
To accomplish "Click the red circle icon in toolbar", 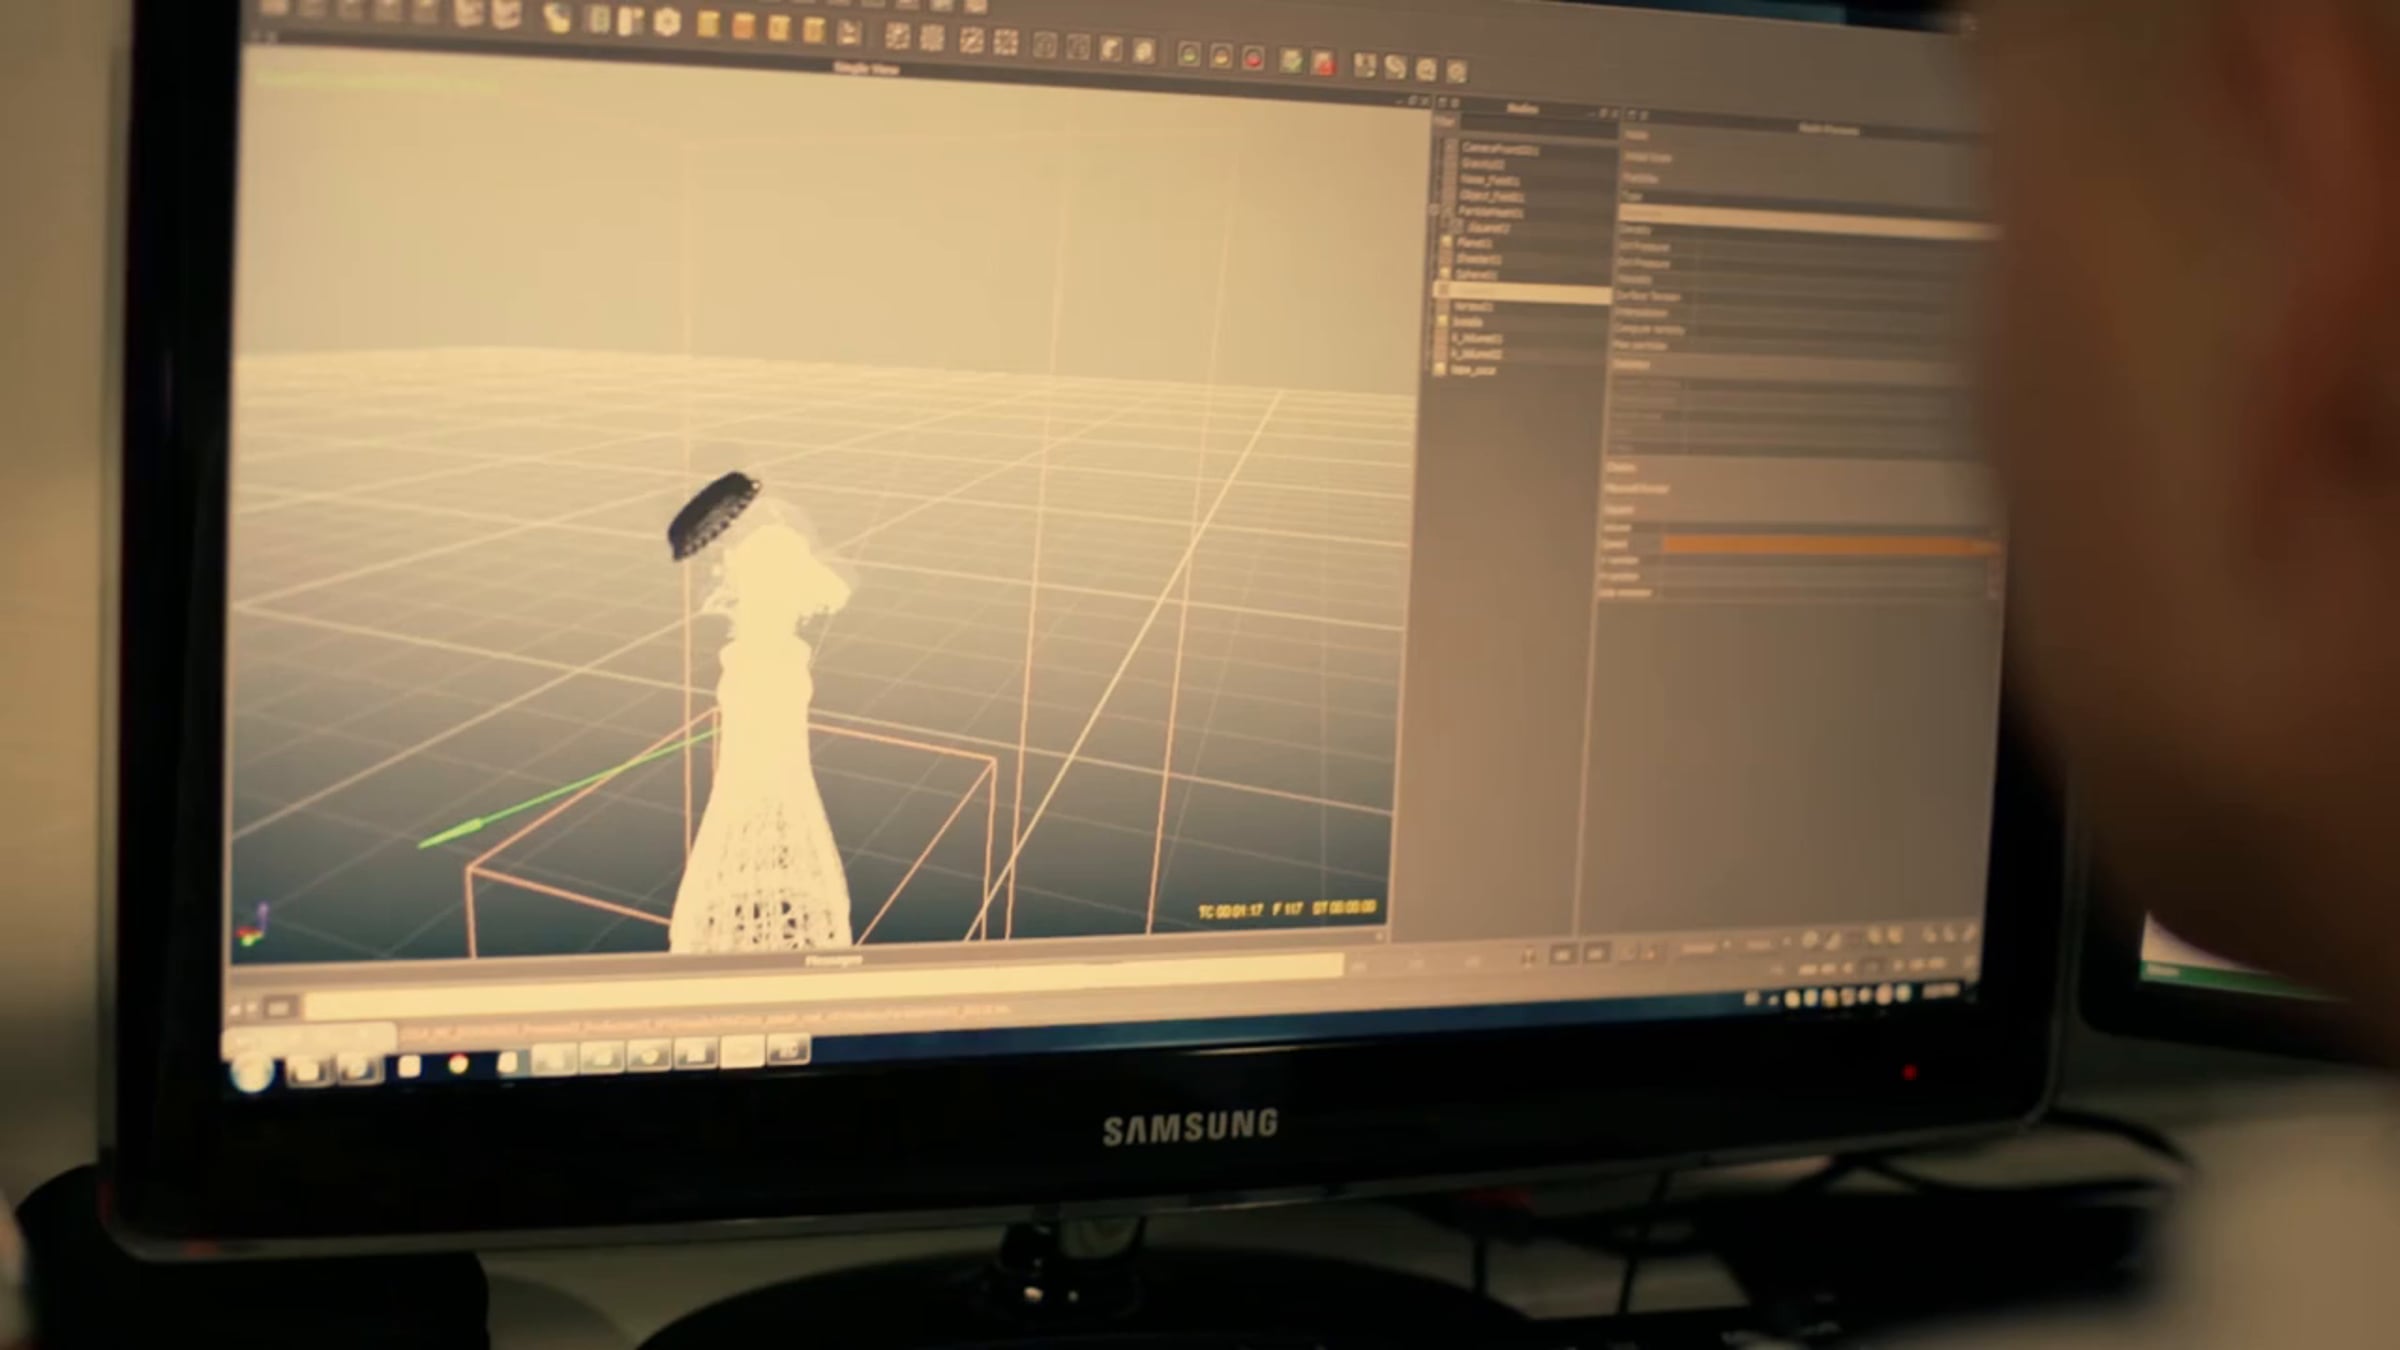I will (1253, 58).
